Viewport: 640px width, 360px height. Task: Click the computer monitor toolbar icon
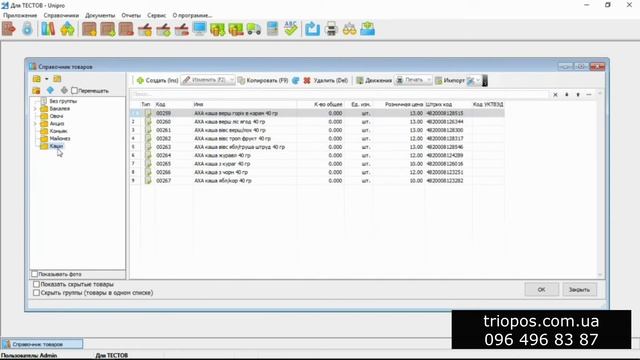[200, 29]
